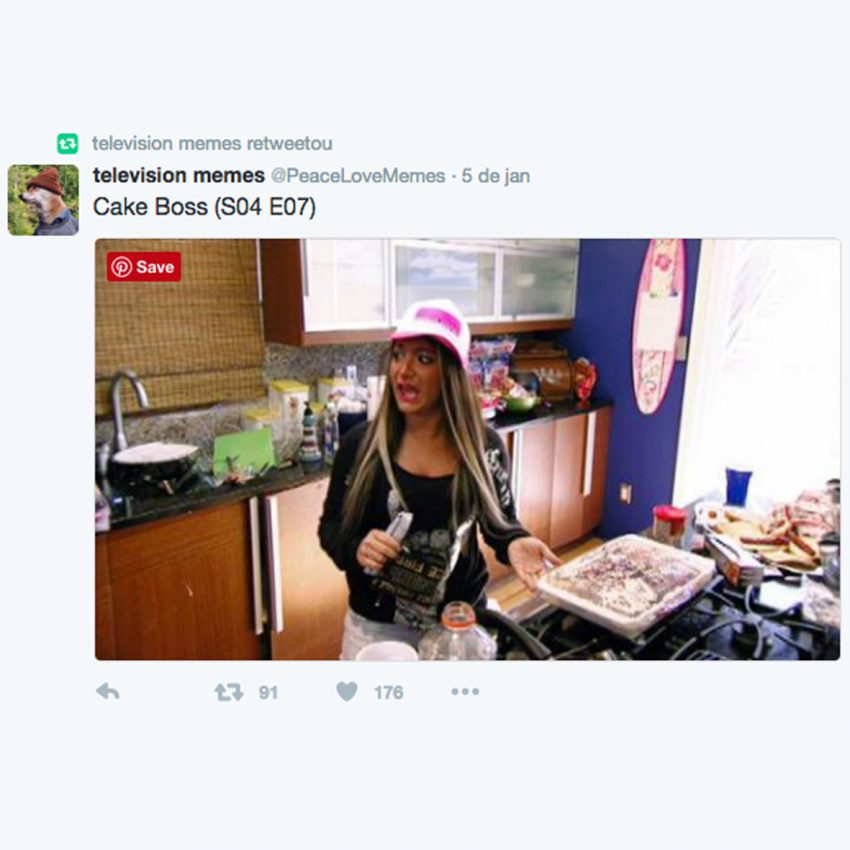Visit the @PeaceLoveMemes handle
Screen dimensions: 850x850
point(358,176)
